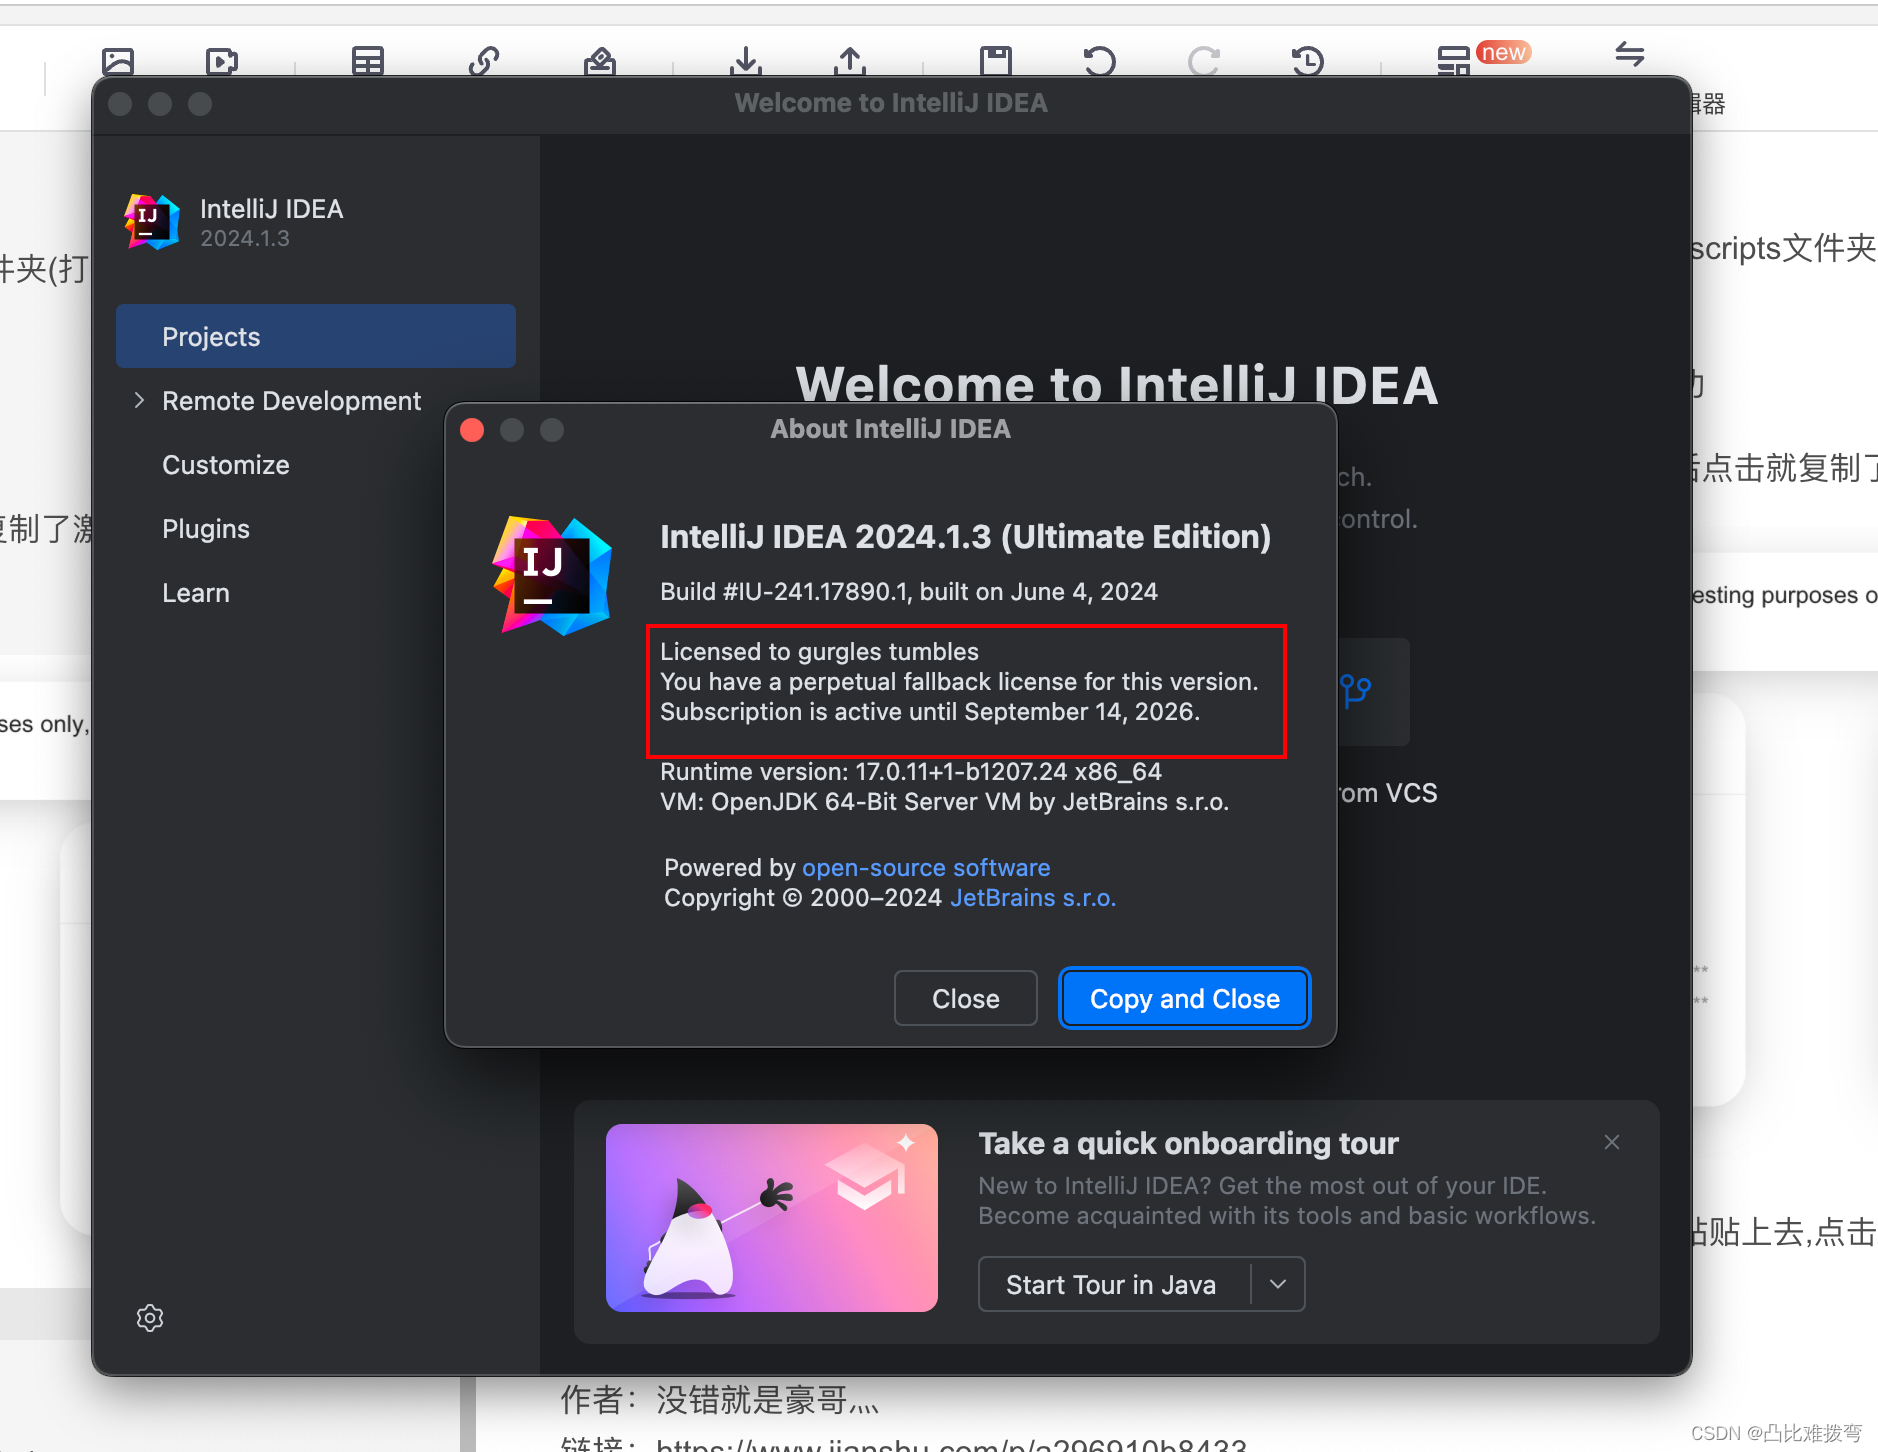This screenshot has width=1878, height=1452.
Task: Open Customize in the sidebar
Action: 226,465
